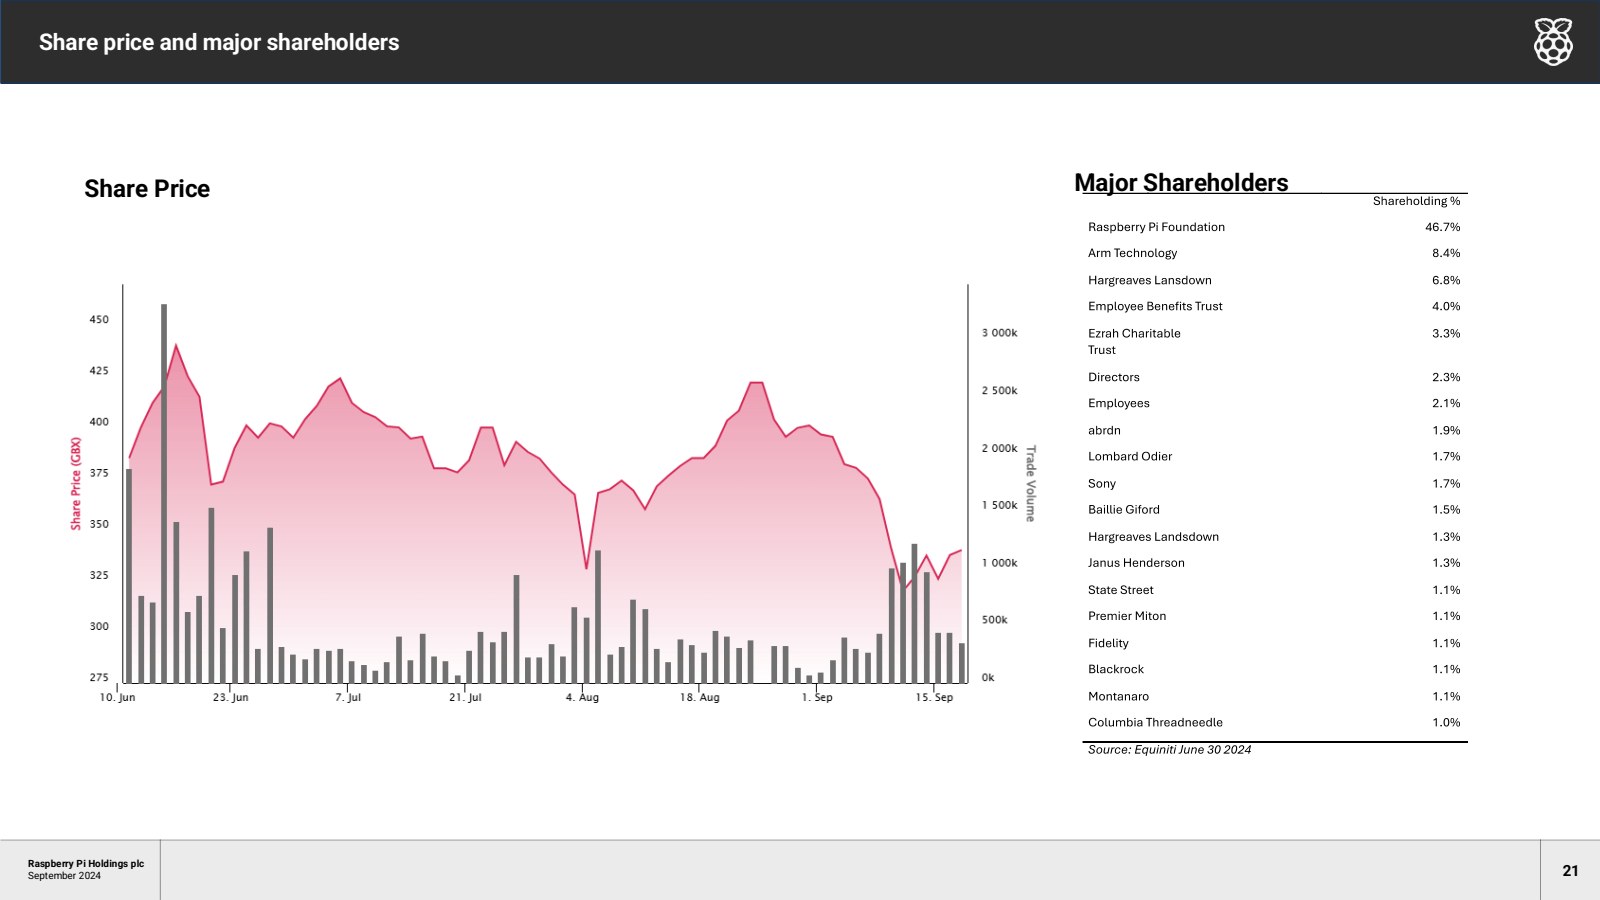This screenshot has height=900, width=1600.
Task: Click the 'Trade Volume' axis label
Action: (1031, 484)
